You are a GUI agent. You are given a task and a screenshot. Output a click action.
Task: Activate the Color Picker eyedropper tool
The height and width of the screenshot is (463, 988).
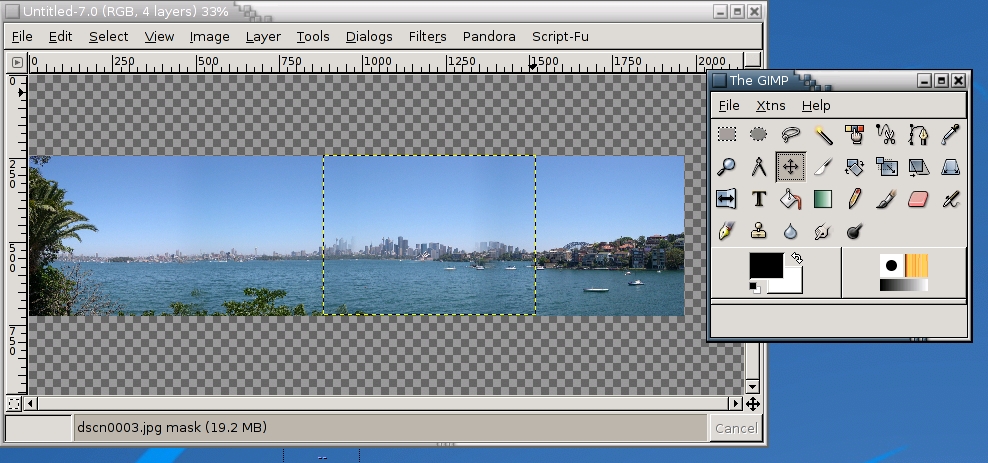coord(950,134)
